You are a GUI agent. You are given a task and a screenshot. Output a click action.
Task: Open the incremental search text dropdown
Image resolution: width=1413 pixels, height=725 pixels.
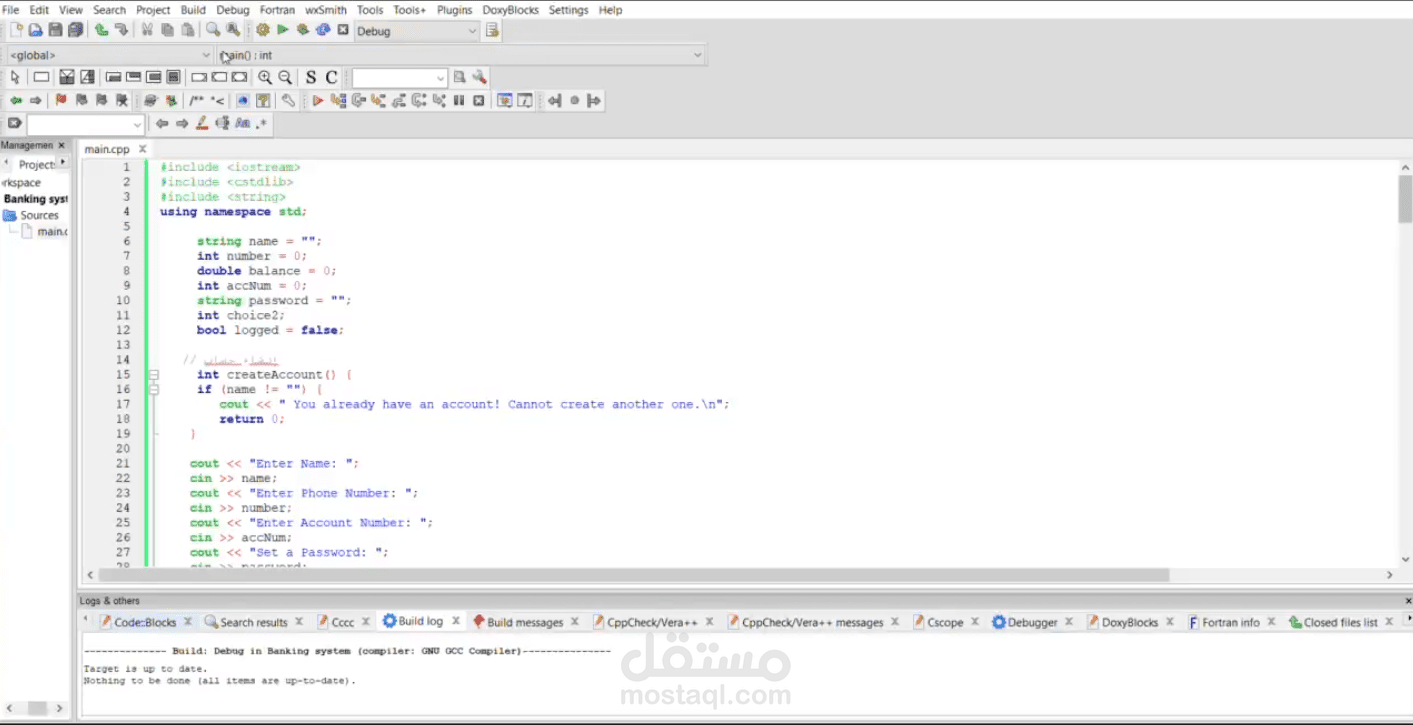tap(137, 124)
